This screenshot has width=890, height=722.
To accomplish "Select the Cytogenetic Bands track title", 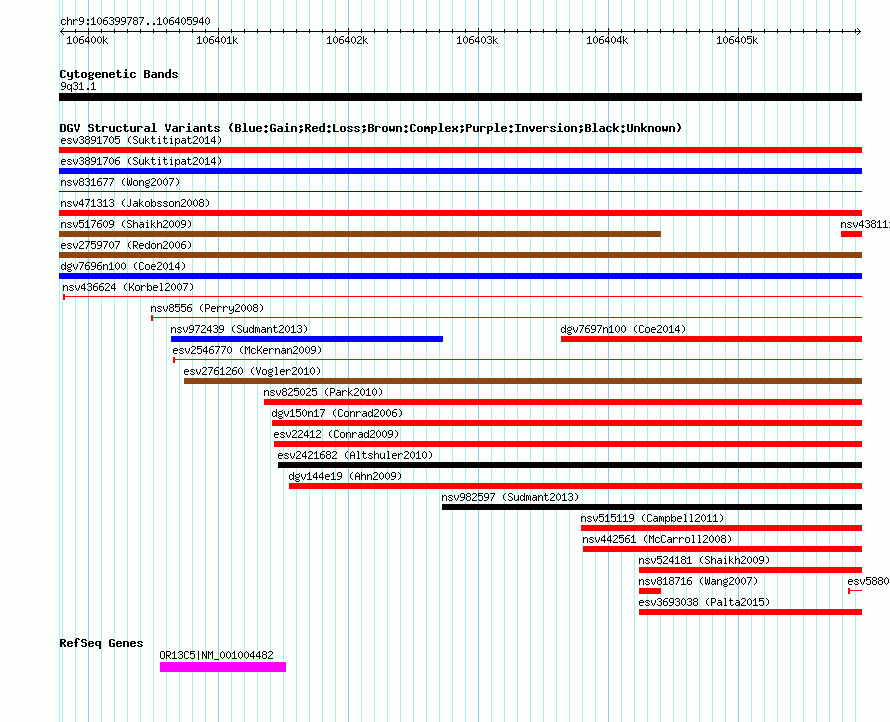I will click(119, 74).
